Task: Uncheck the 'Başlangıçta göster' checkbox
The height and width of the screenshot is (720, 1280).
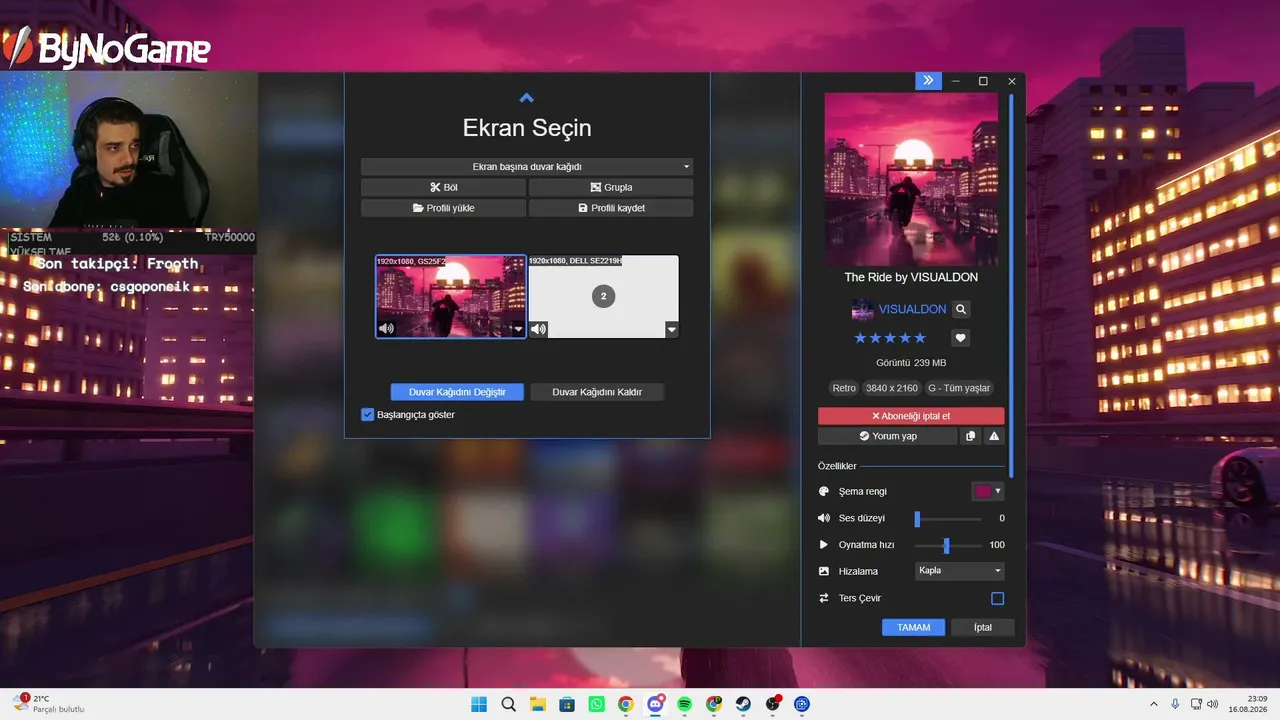Action: pos(367,414)
